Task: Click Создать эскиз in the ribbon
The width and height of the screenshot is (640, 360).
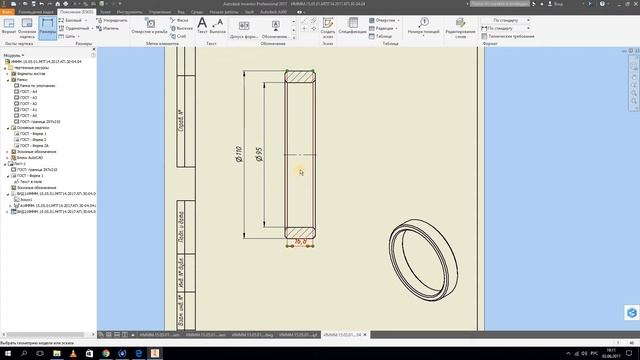Action: pyautogui.click(x=328, y=28)
